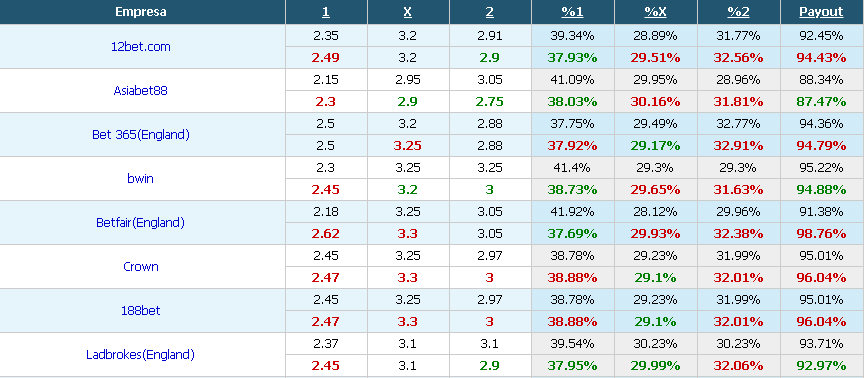Image resolution: width=864 pixels, height=378 pixels.
Task: Open the Asiabet88 bookmaker link
Action: 141,91
